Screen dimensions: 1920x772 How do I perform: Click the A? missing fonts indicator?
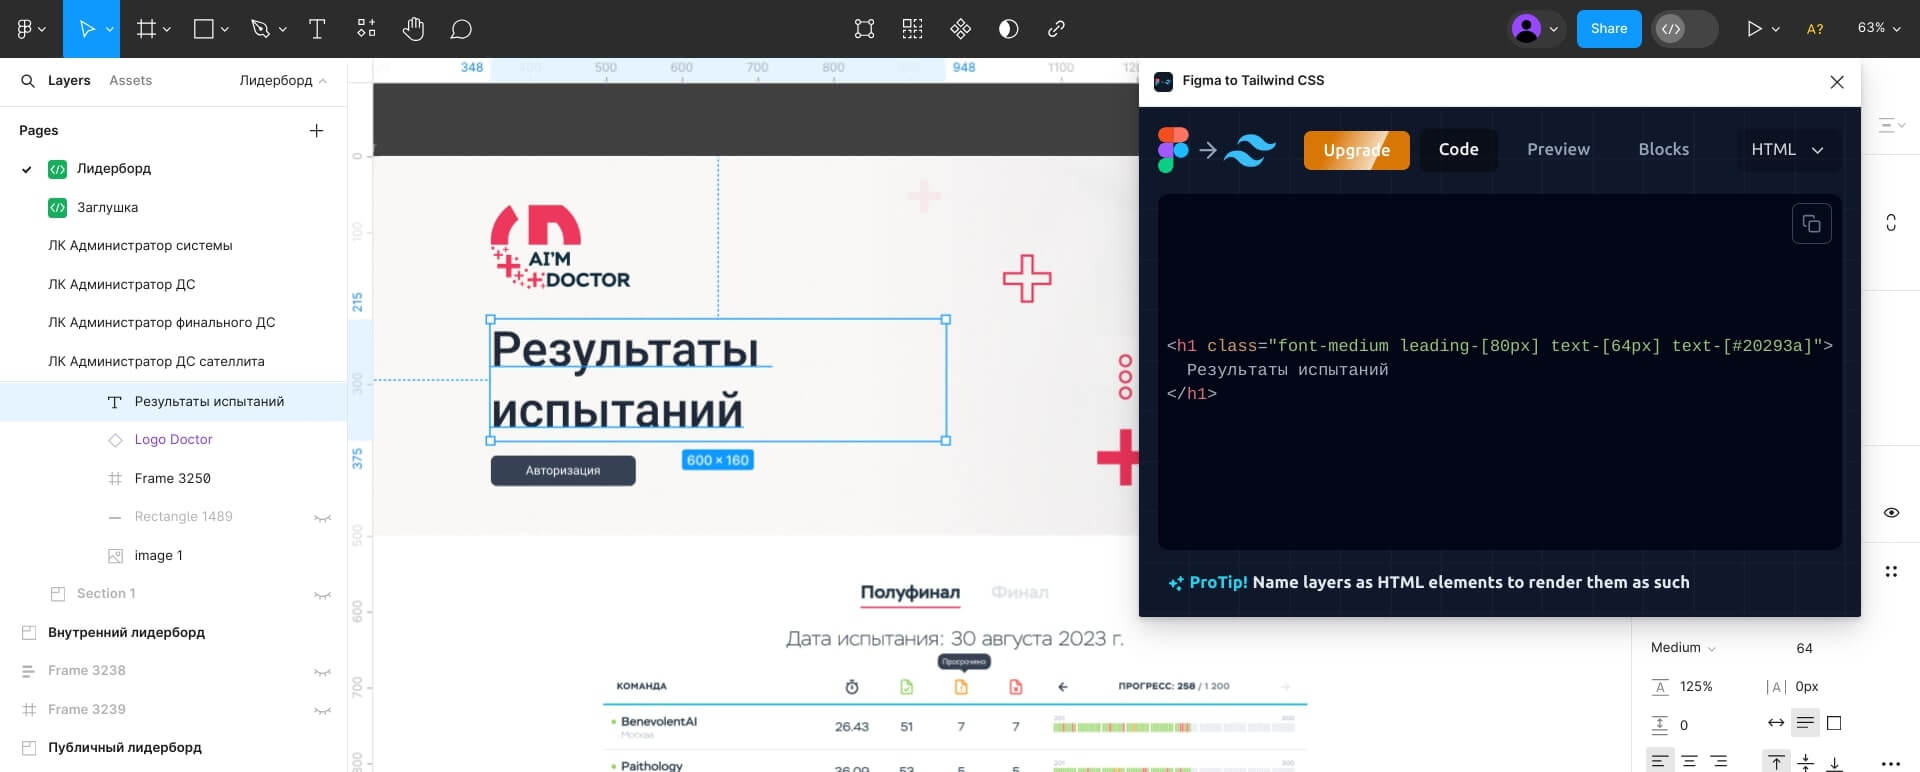pos(1815,29)
